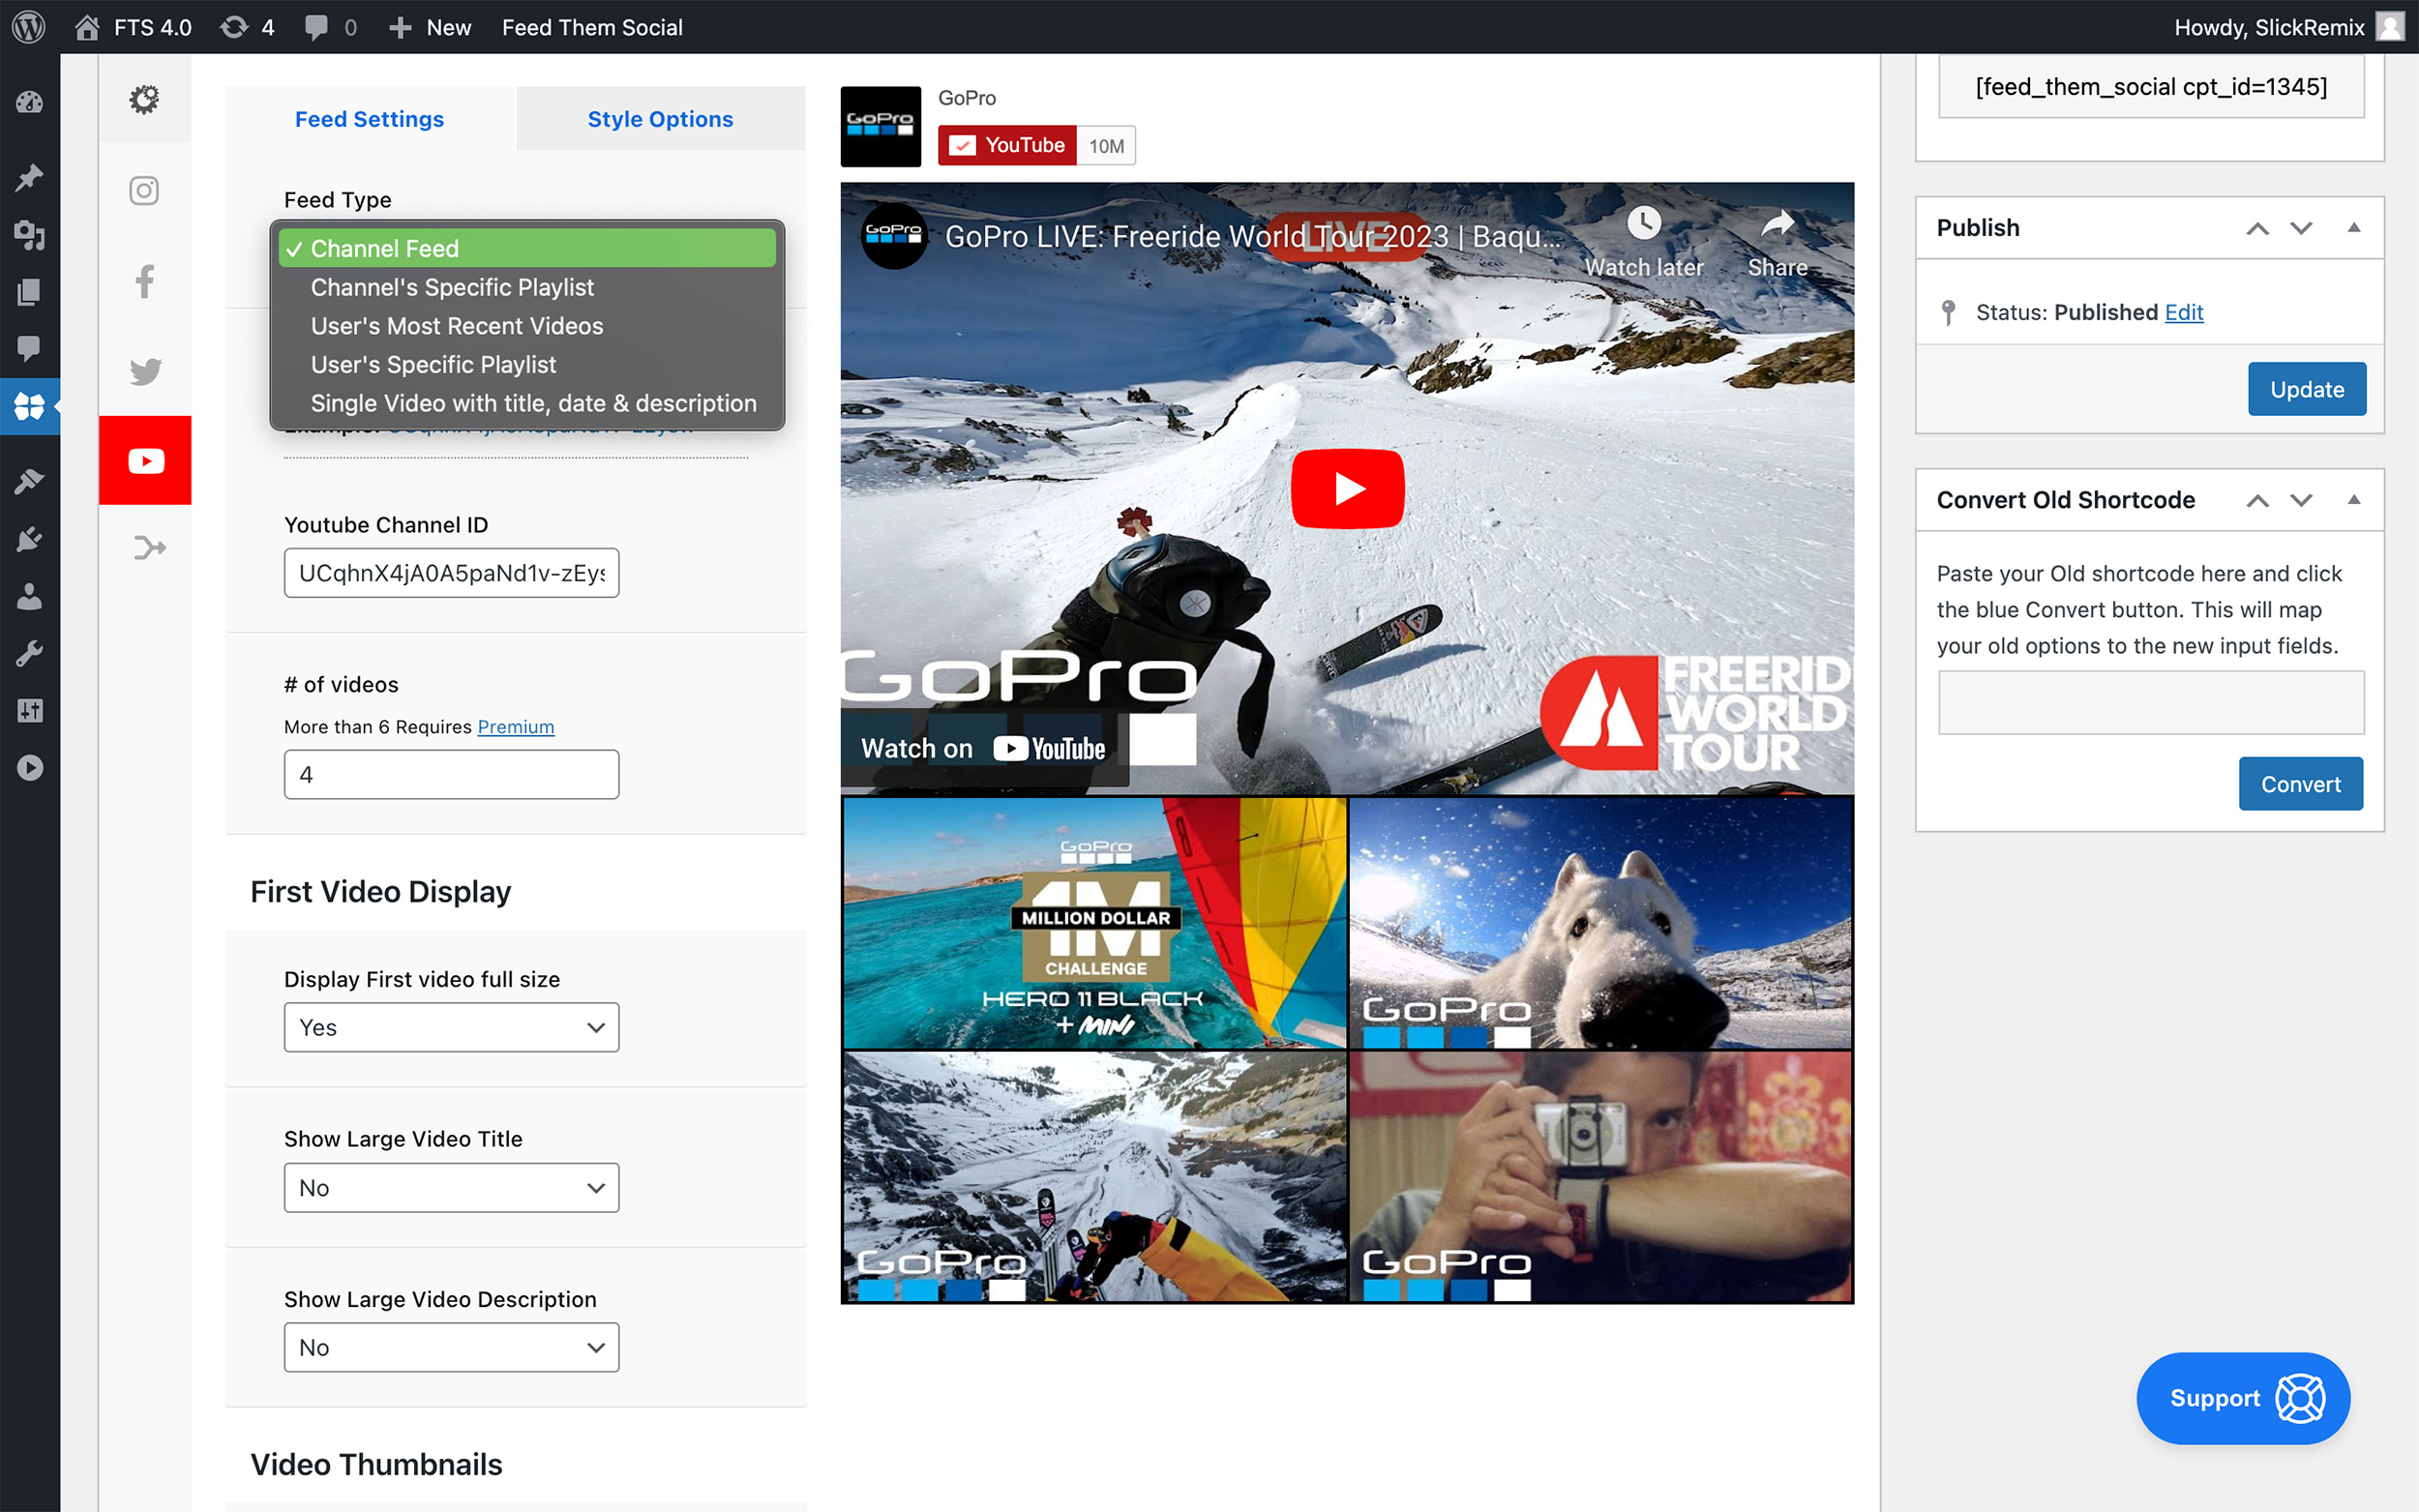Open Show Large Video Description dropdown
This screenshot has width=2419, height=1512.
click(x=451, y=1347)
